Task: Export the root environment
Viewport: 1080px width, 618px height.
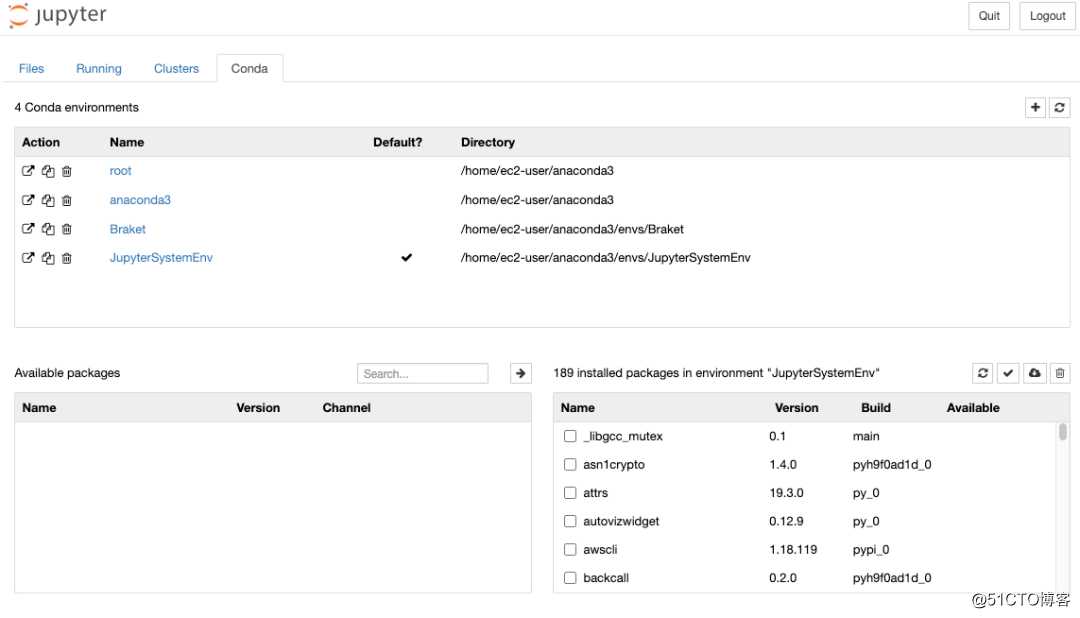Action: click(x=28, y=171)
